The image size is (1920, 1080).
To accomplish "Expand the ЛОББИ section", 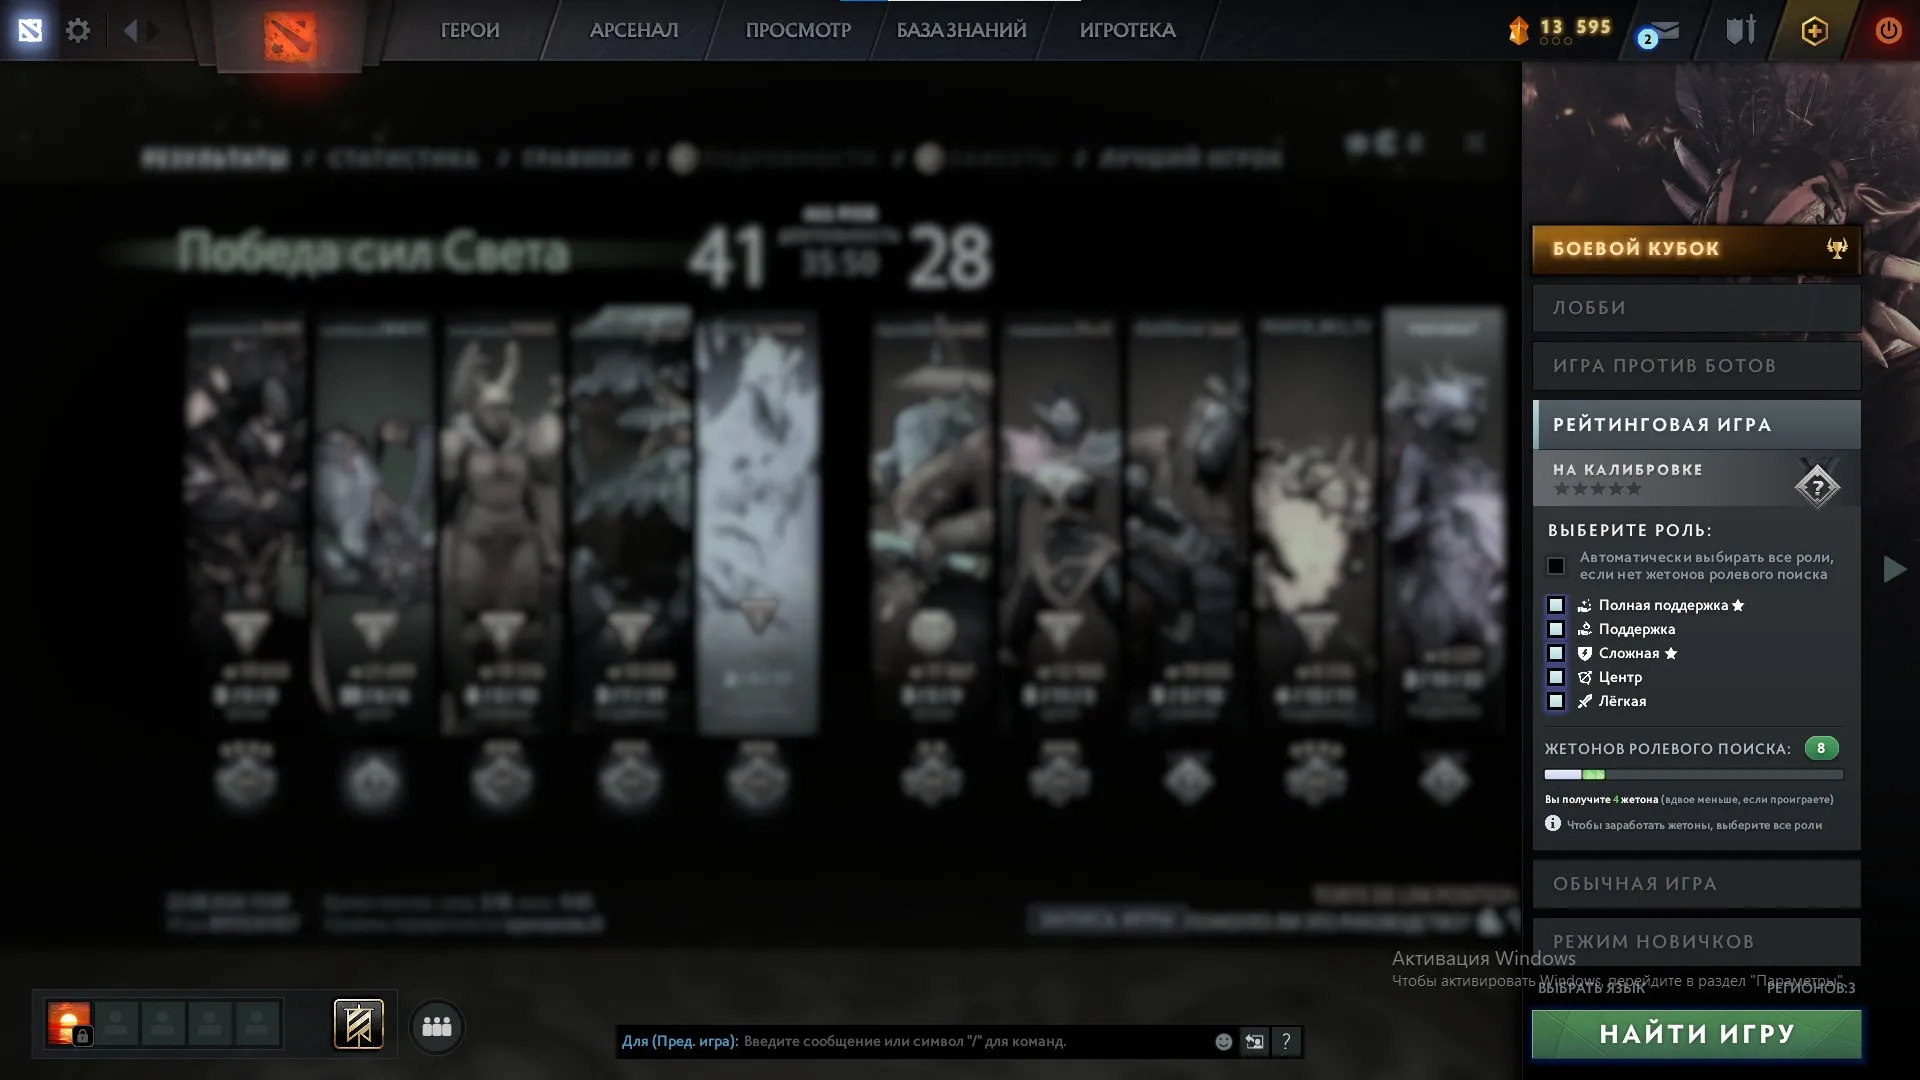I will (1696, 308).
